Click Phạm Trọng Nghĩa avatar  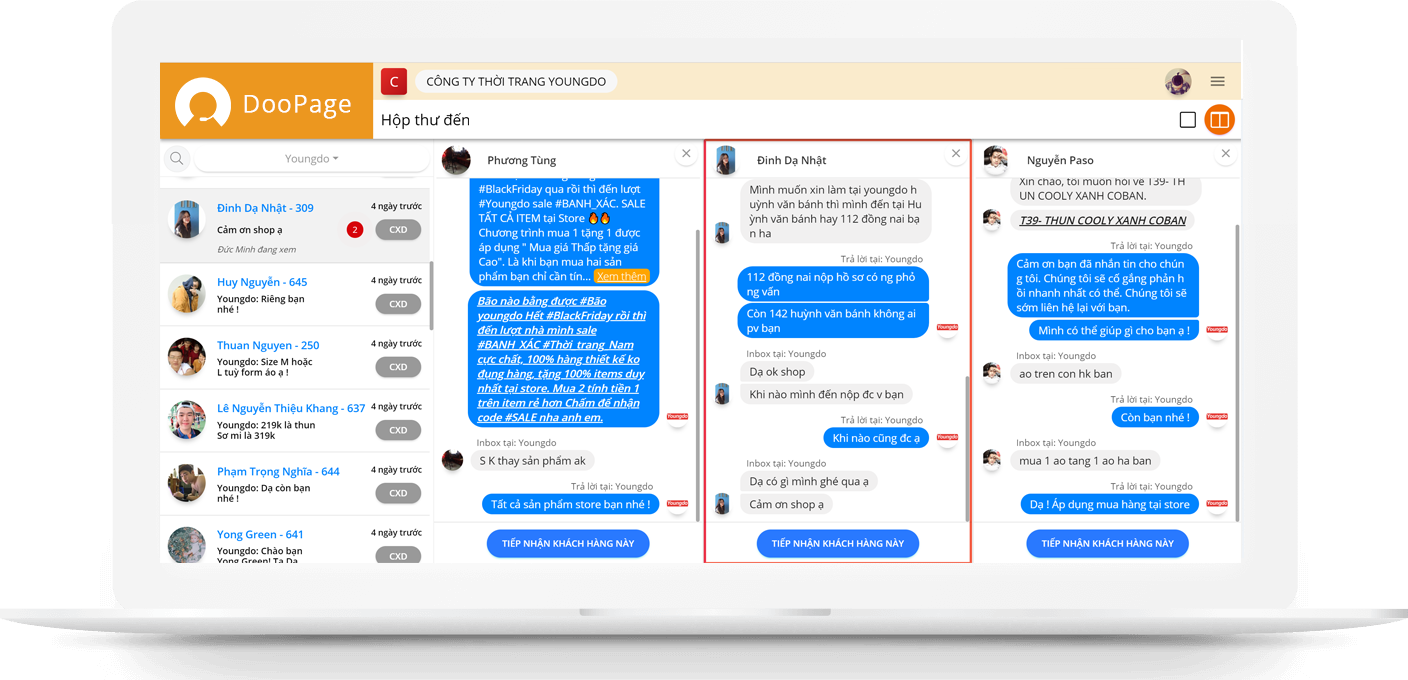pyautogui.click(x=186, y=483)
